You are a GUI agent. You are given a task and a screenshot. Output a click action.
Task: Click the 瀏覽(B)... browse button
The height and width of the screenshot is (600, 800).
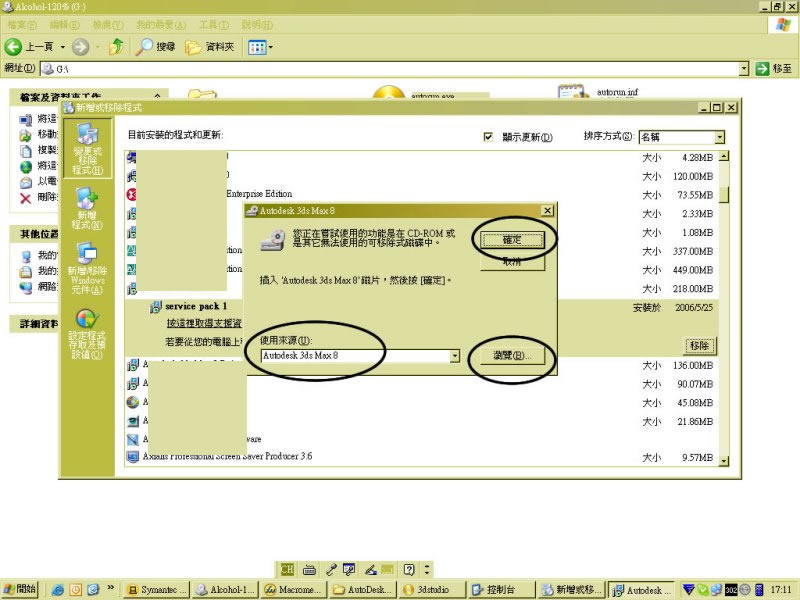coord(513,356)
